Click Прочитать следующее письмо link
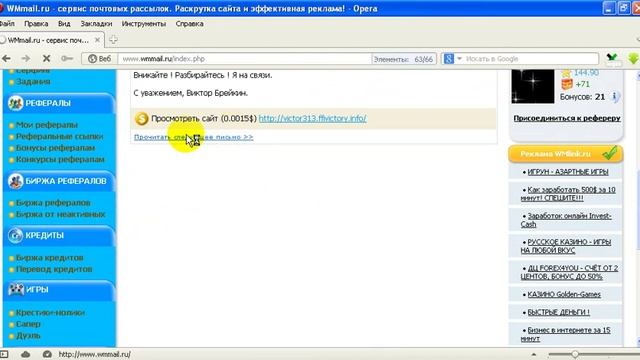The width and height of the screenshot is (640, 360). click(193, 137)
